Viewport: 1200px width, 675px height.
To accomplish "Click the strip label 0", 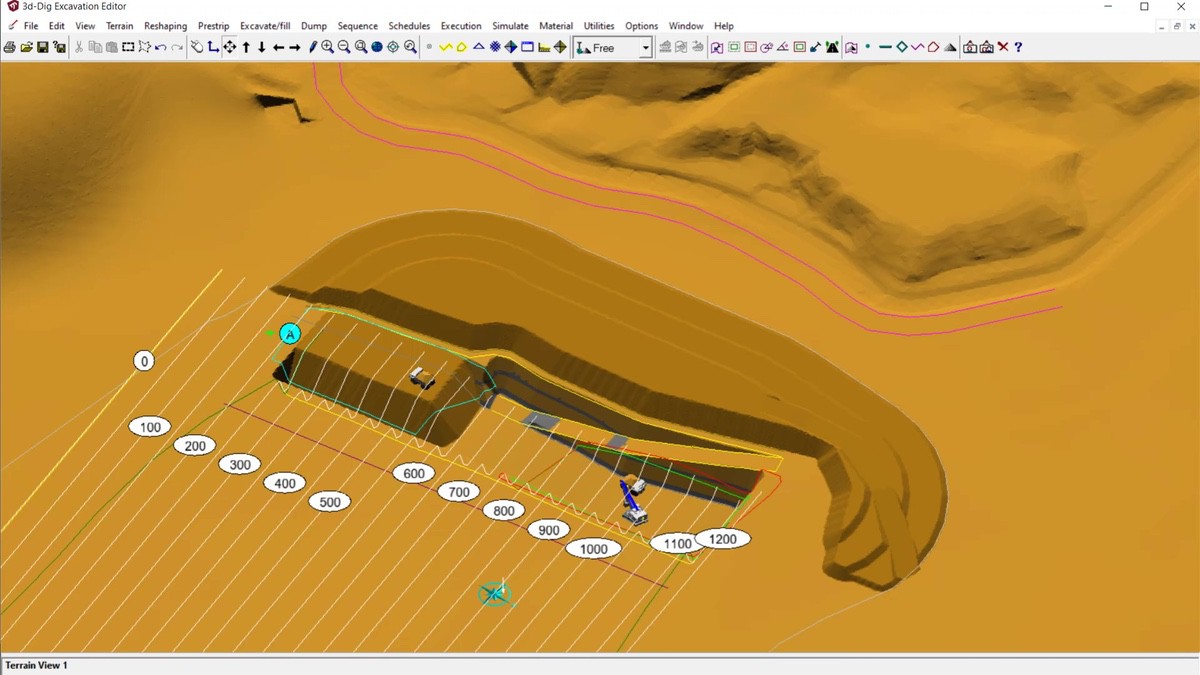I will click(144, 361).
